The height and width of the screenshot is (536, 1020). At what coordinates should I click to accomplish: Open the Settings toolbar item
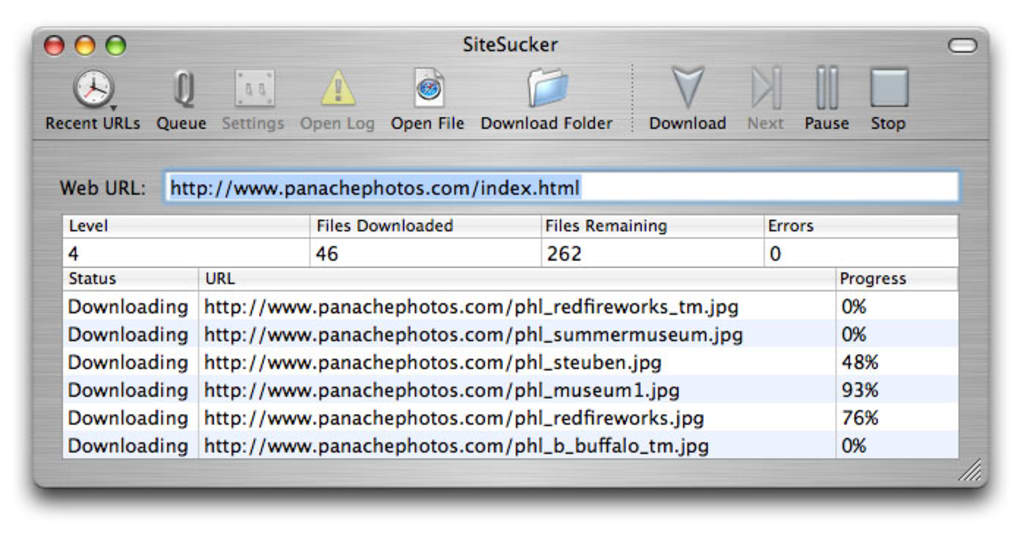click(253, 88)
